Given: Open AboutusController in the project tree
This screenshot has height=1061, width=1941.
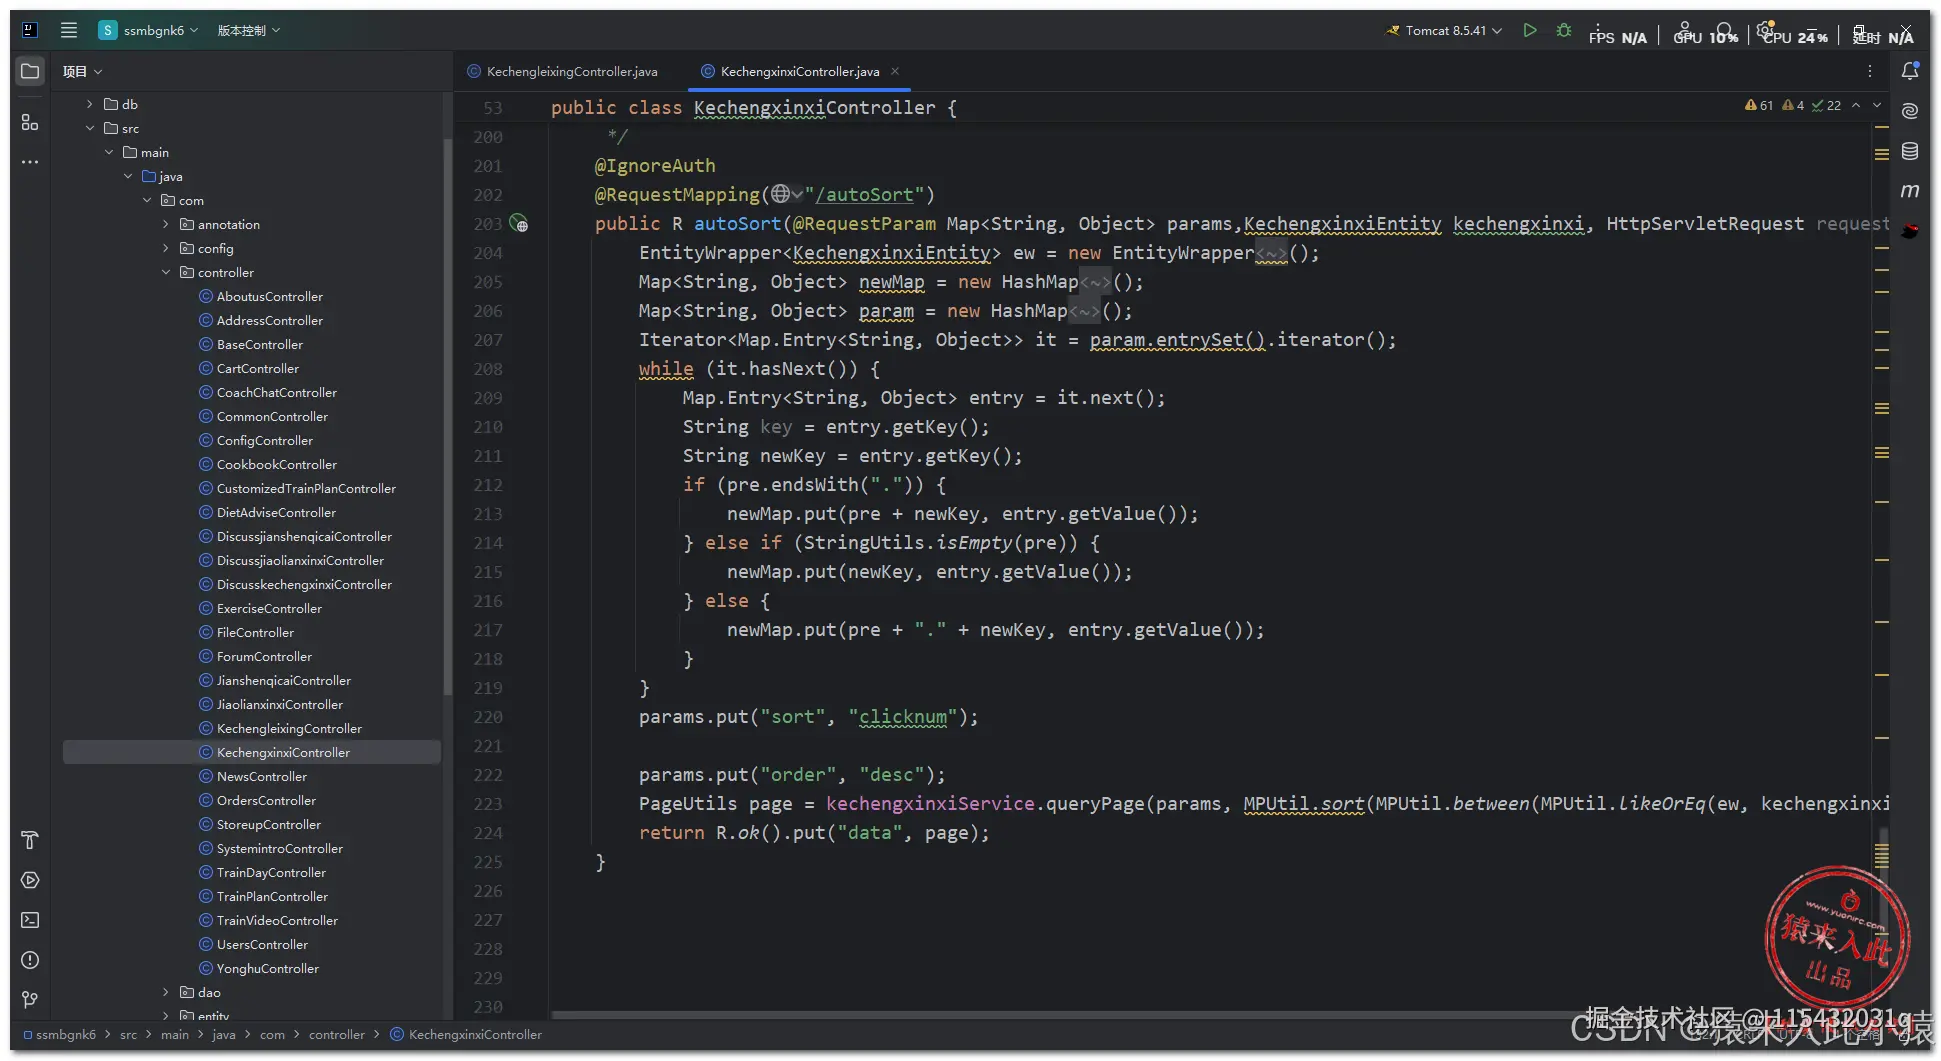Looking at the screenshot, I should click(x=270, y=296).
